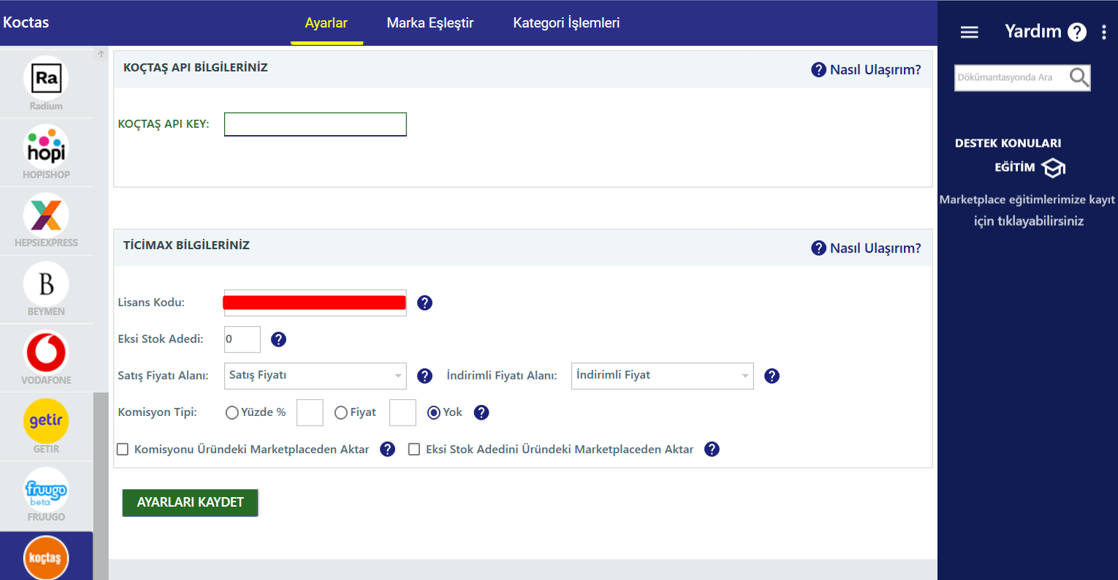Click help icon beside Satış Fiyatı dropdown

[424, 376]
